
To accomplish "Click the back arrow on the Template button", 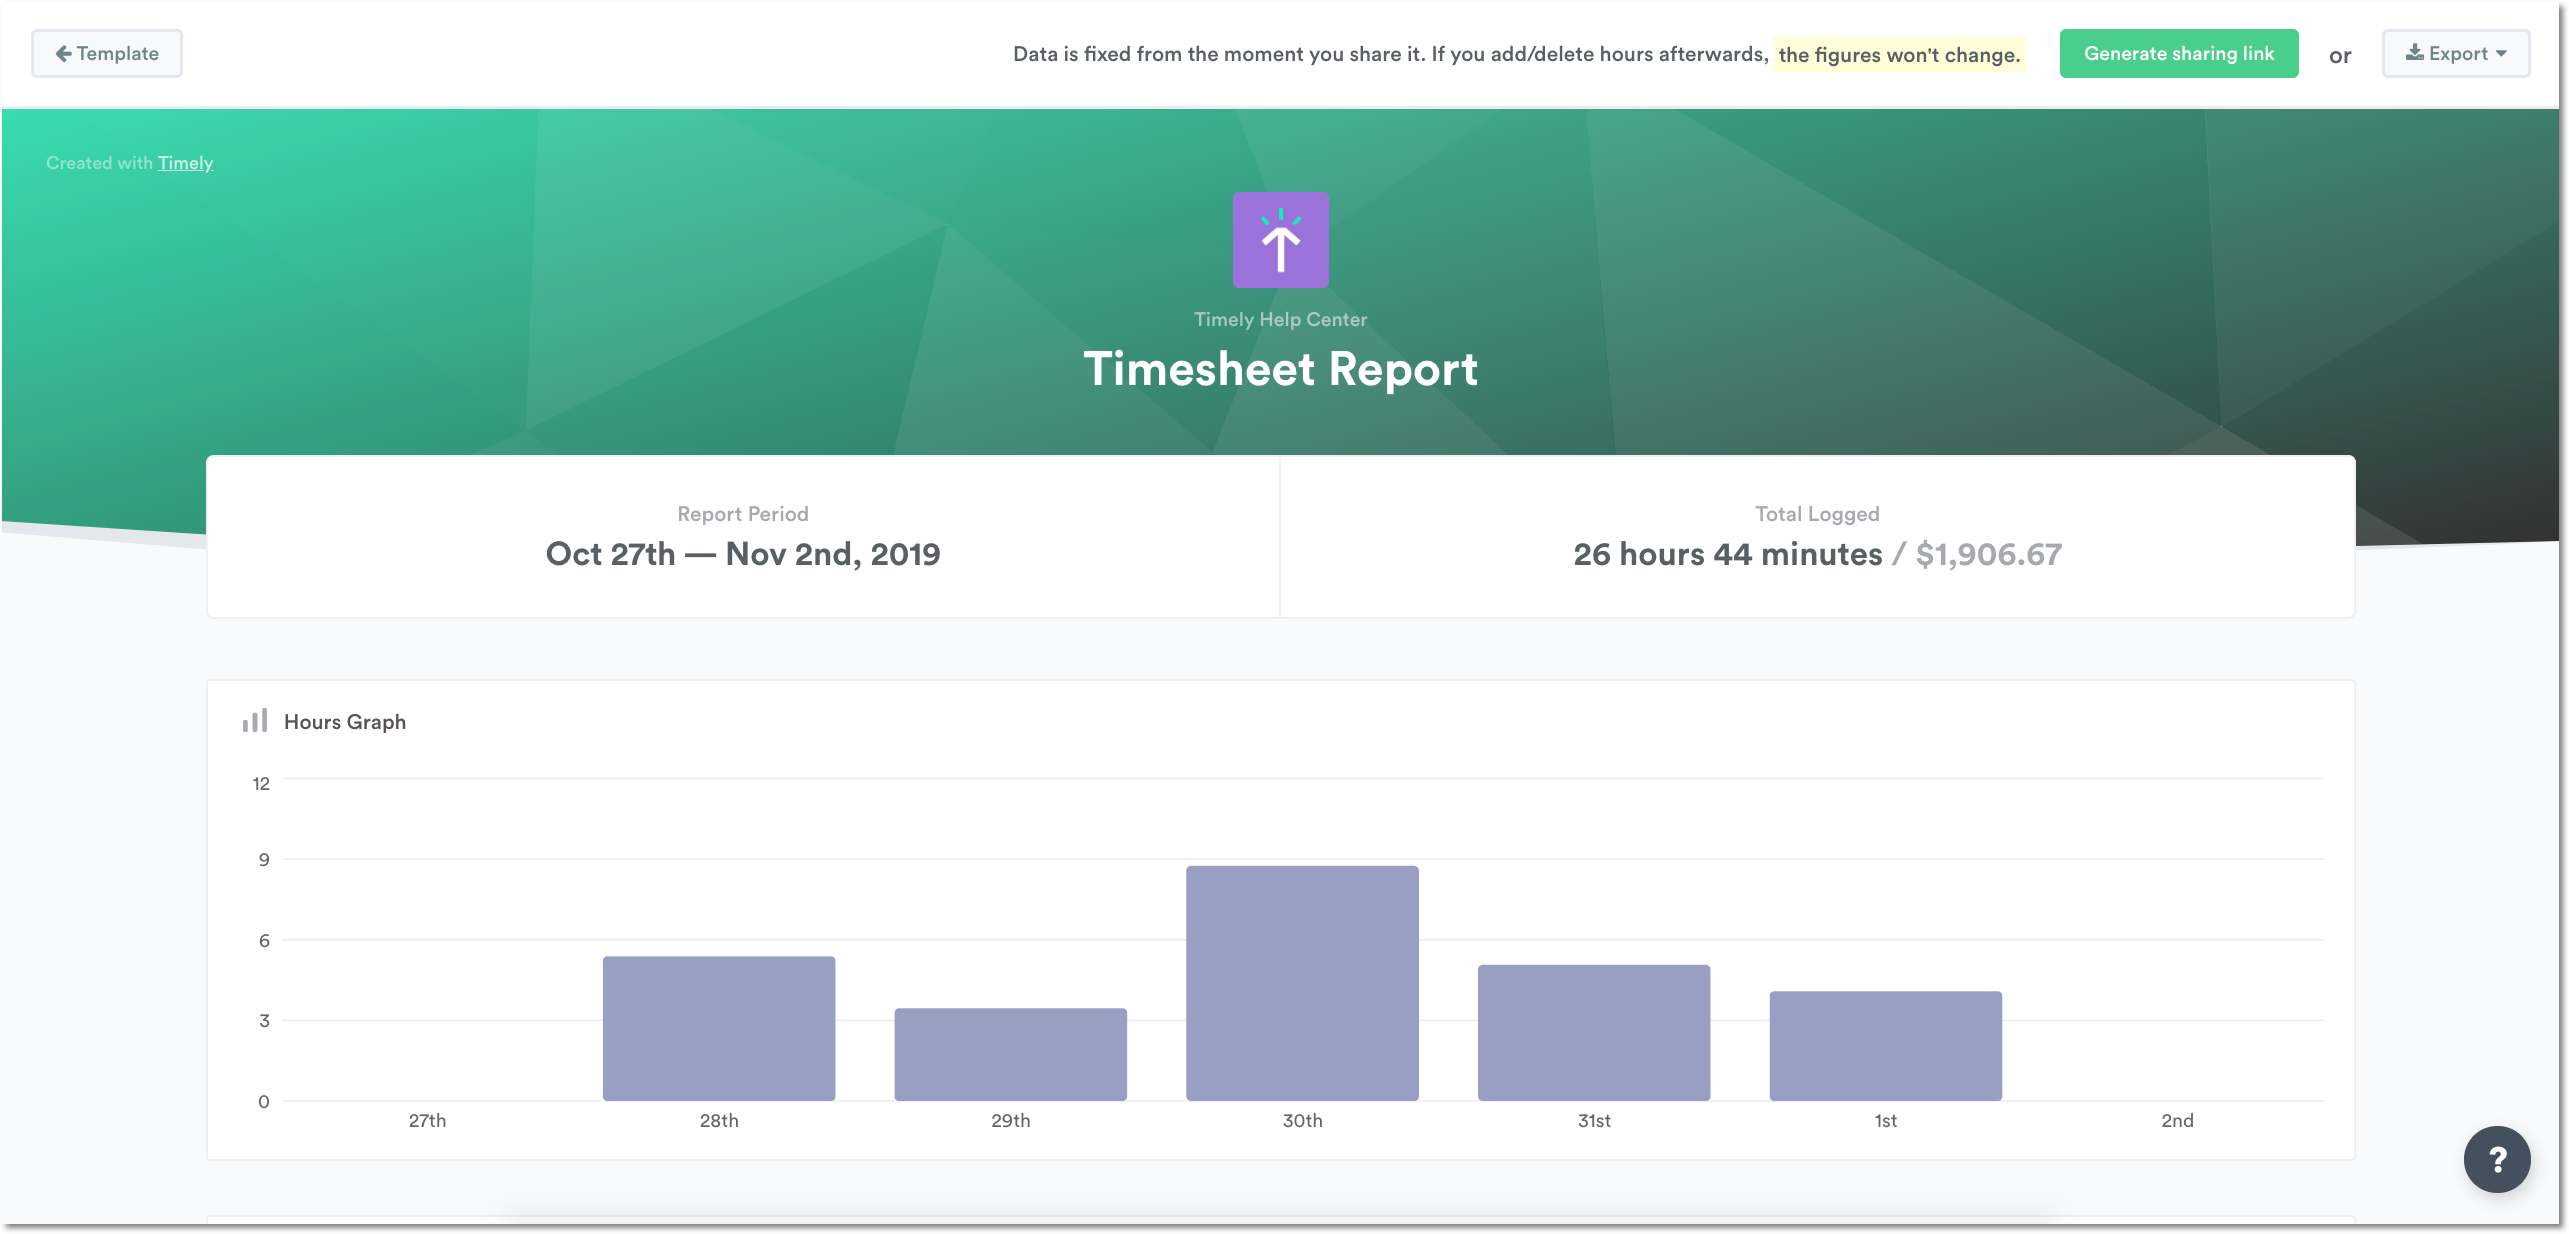I will (x=65, y=53).
